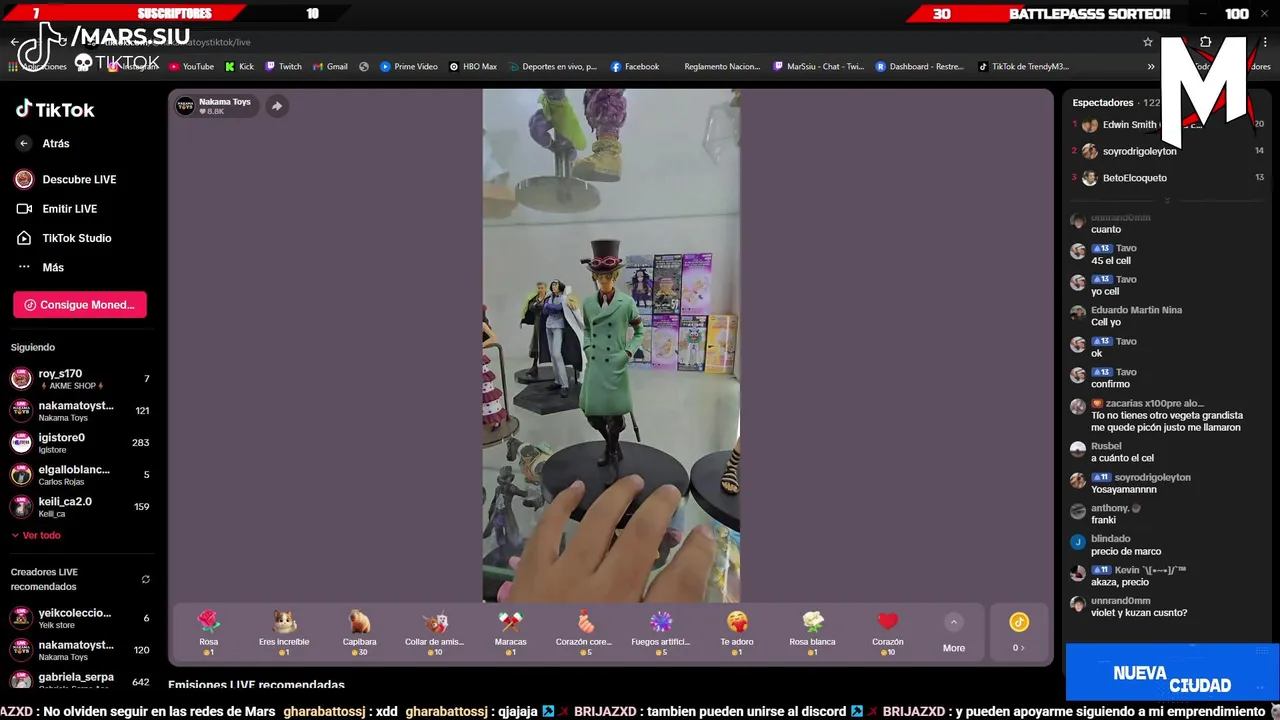This screenshot has width=1280, height=720.
Task: Open Facebook bookmark
Action: [635, 67]
